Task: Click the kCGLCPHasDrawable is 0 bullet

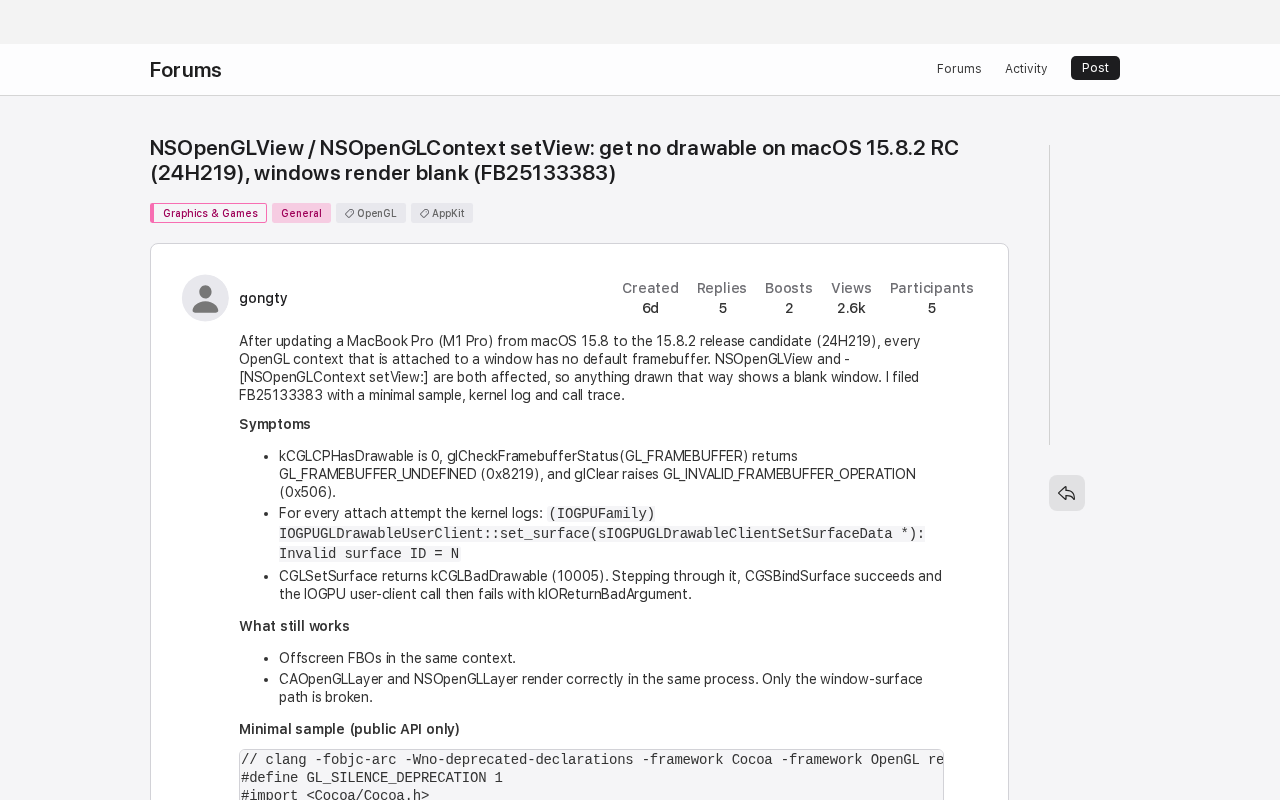Action: coord(597,474)
